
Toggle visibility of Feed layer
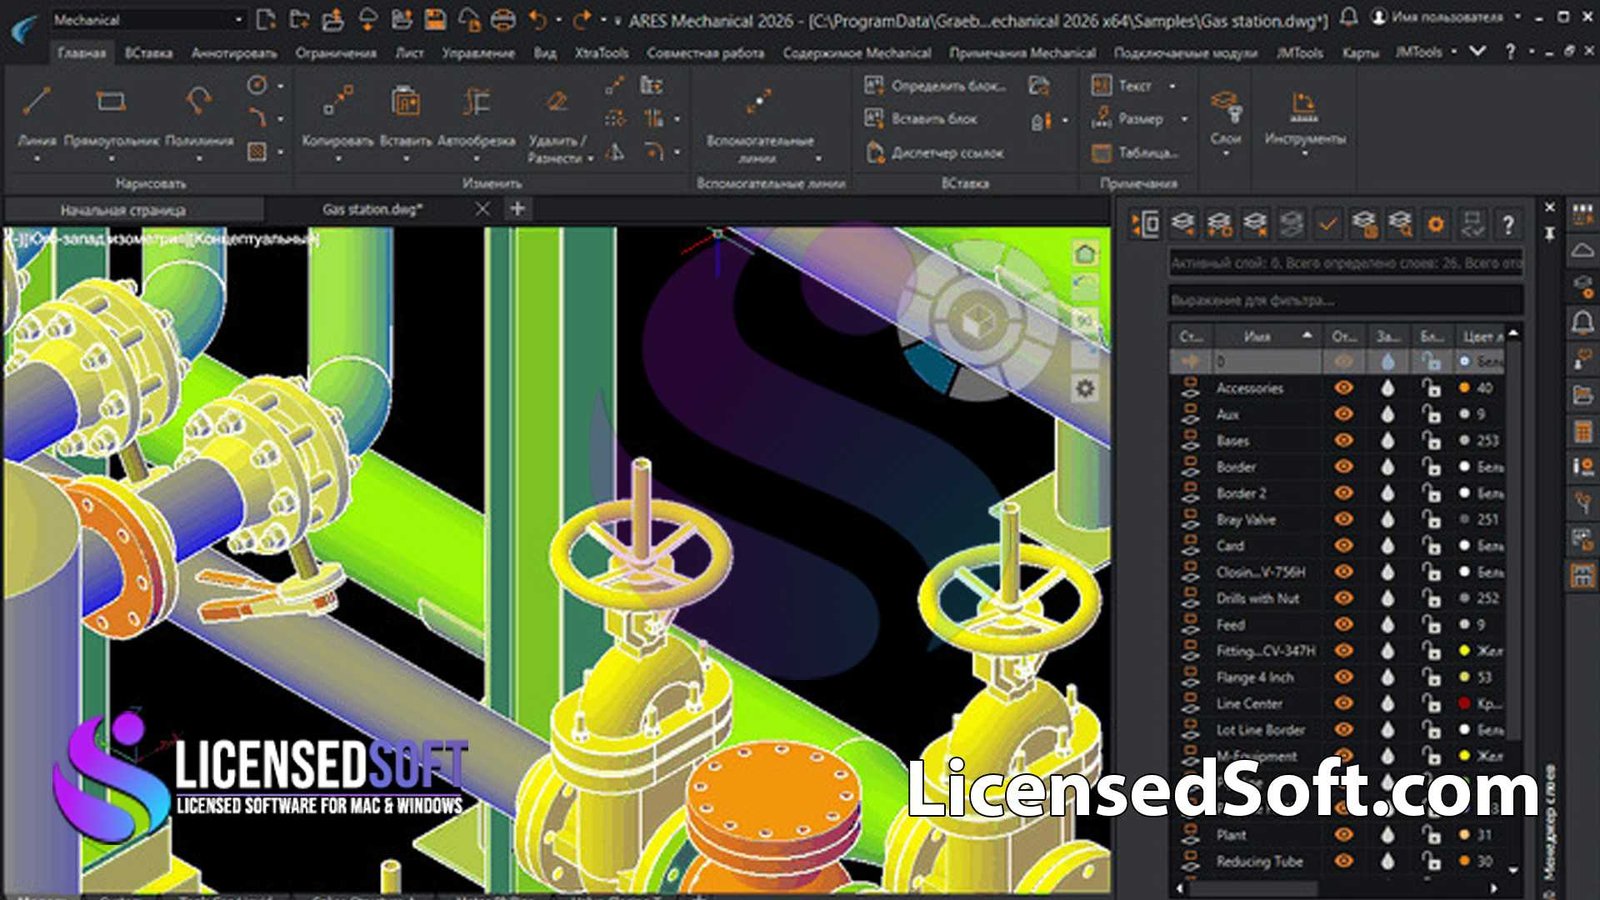(x=1344, y=625)
